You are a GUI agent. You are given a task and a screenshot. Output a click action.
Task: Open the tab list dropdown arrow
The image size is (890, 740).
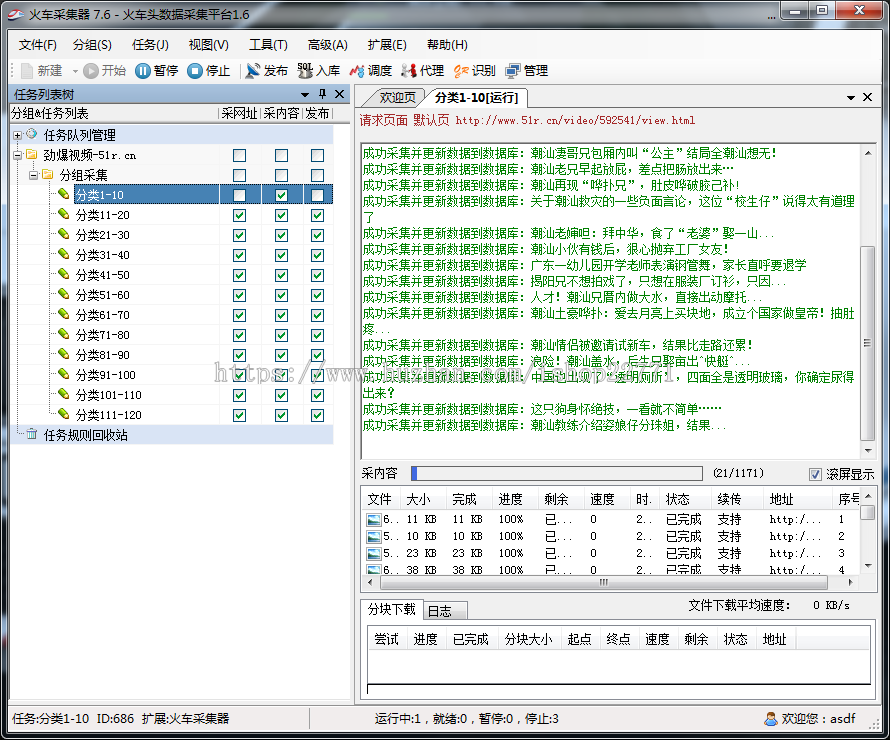click(851, 98)
